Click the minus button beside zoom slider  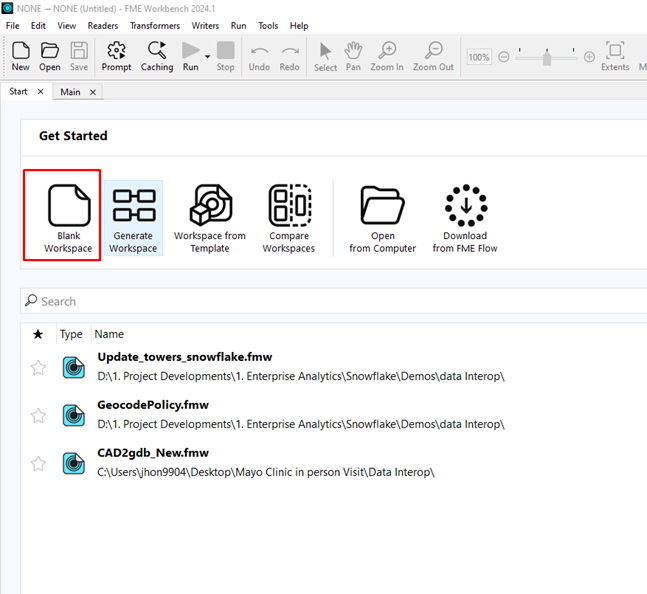[504, 57]
